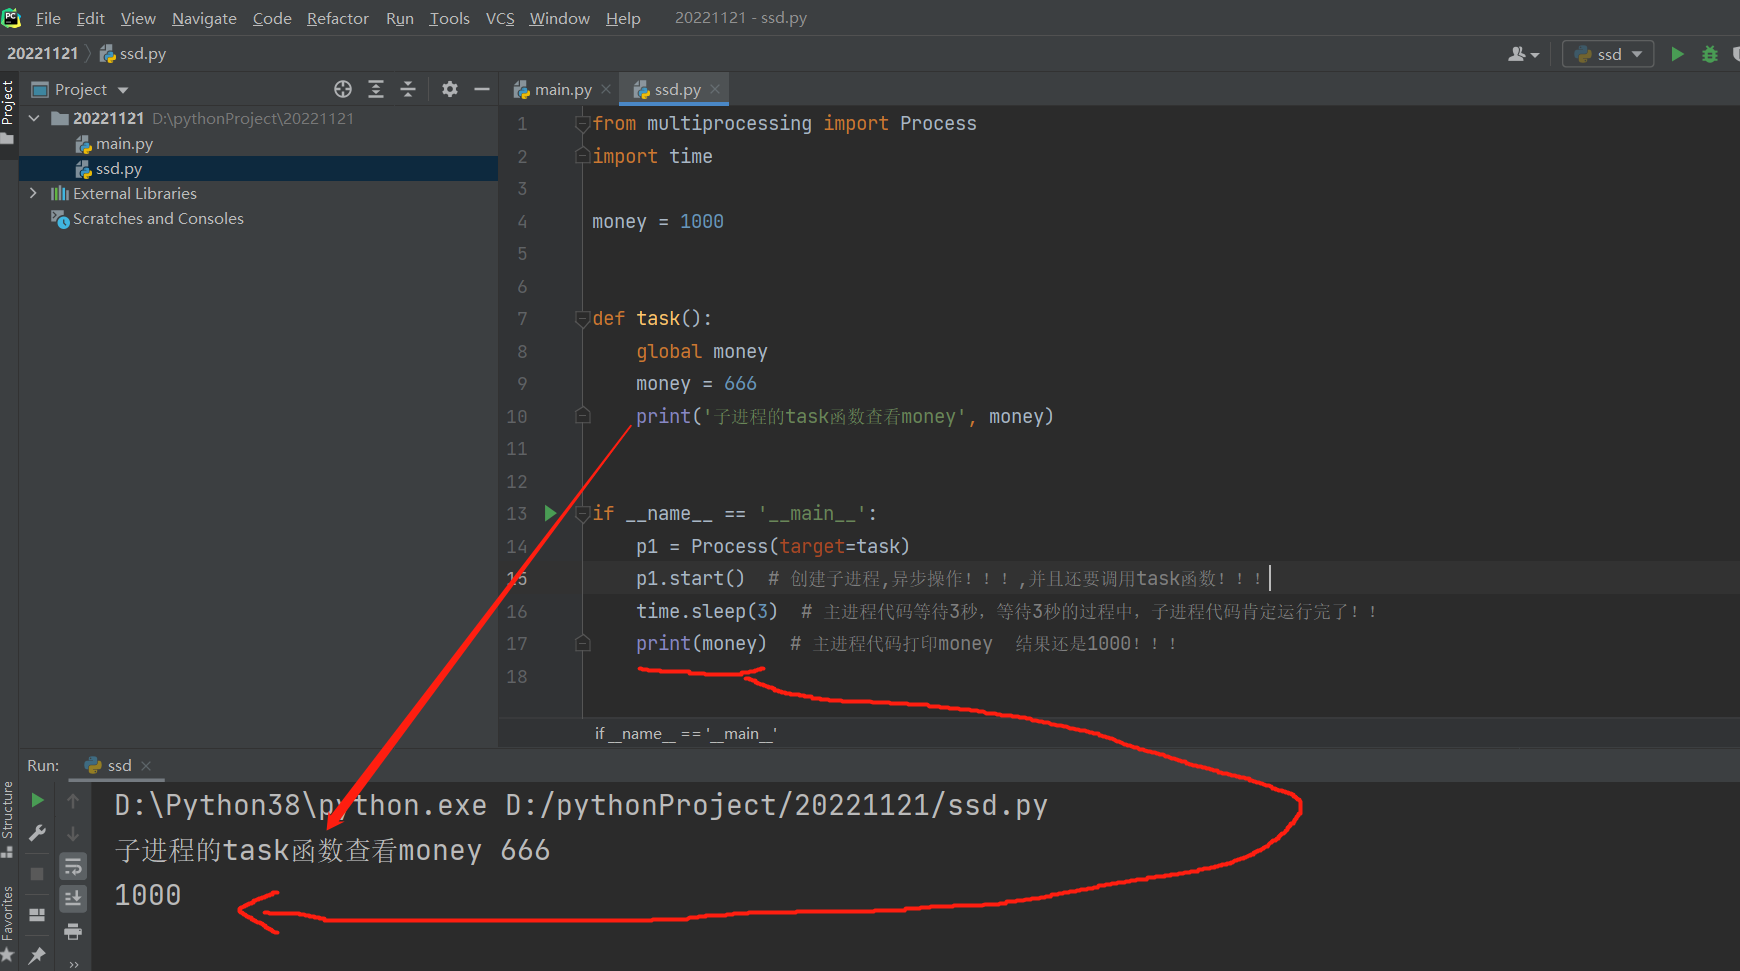Open the Structure tool window side tab
The height and width of the screenshot is (971, 1740).
pos(8,819)
